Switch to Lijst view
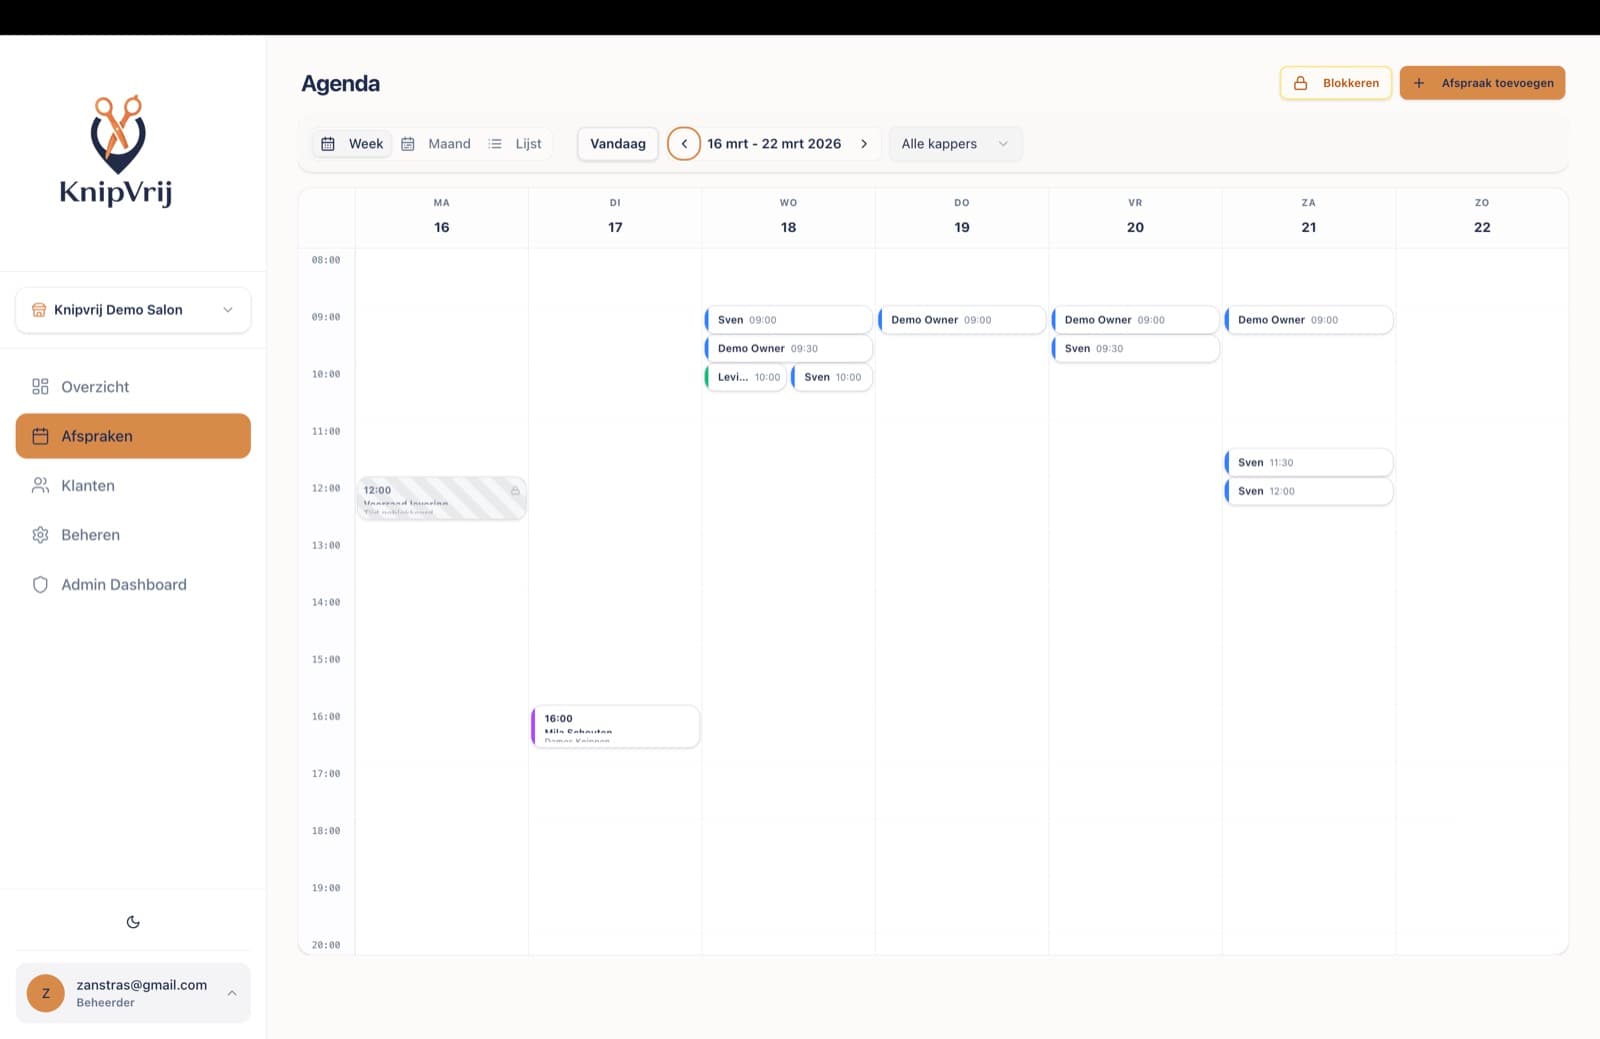Screen dimensions: 1600x1039 [x=515, y=144]
